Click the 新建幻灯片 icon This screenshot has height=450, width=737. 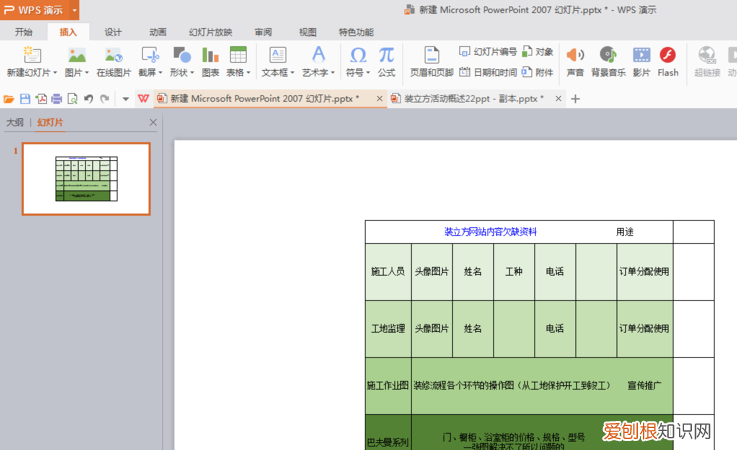[32, 55]
